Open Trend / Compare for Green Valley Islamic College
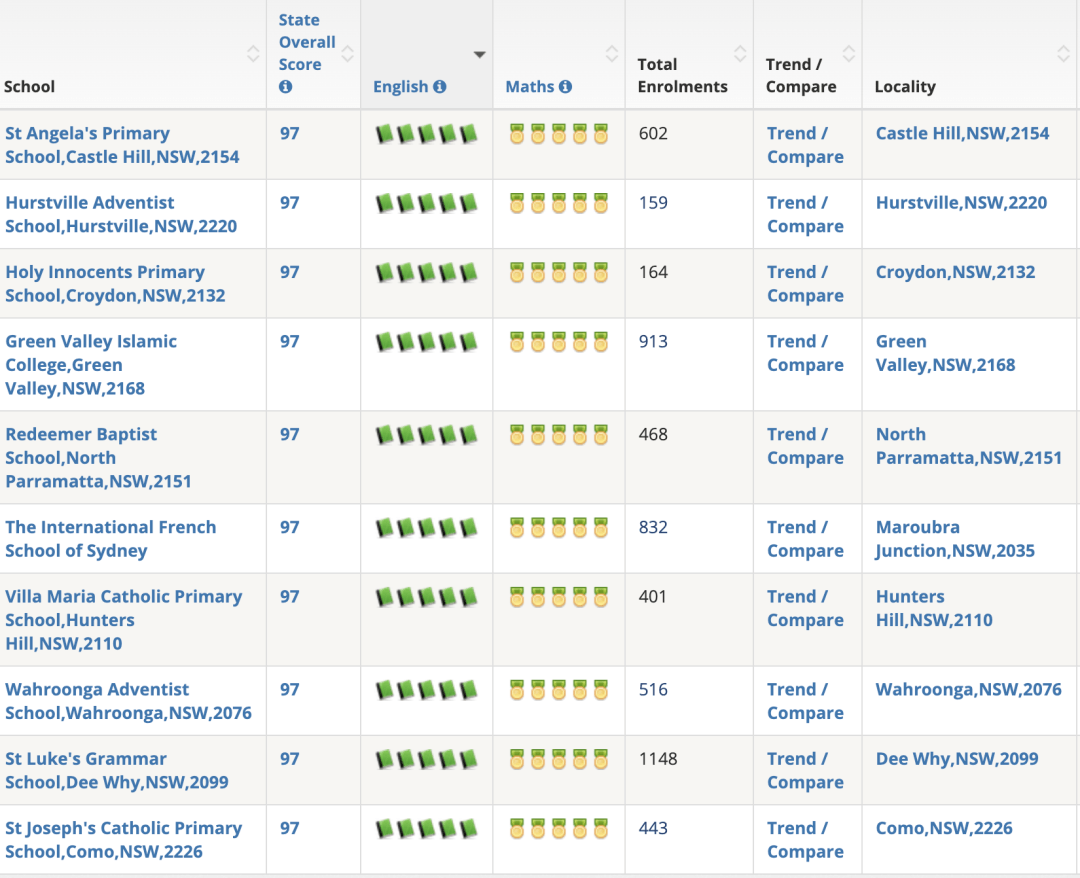Image resolution: width=1080 pixels, height=878 pixels. point(805,353)
